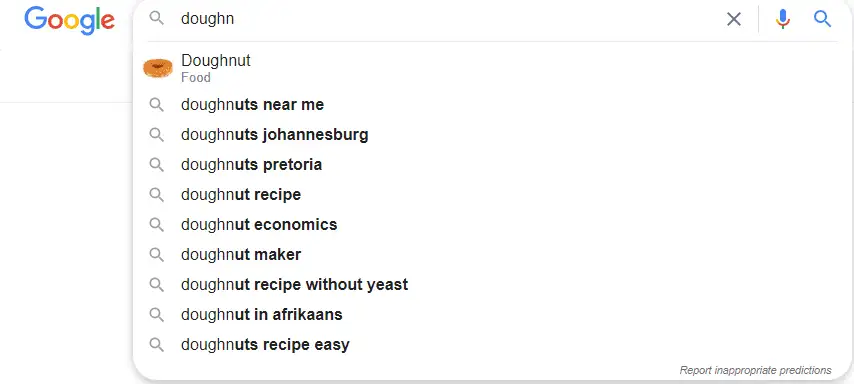Image resolution: width=854 pixels, height=384 pixels.
Task: Choose suggestion 'doughnuts pretoria'
Action: (x=492, y=164)
